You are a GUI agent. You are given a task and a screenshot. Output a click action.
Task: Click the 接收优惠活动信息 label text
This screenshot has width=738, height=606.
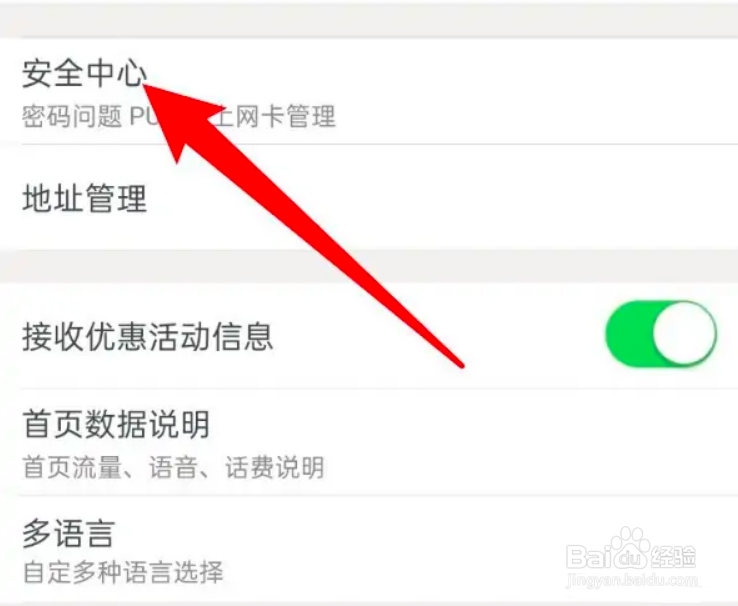[147, 336]
